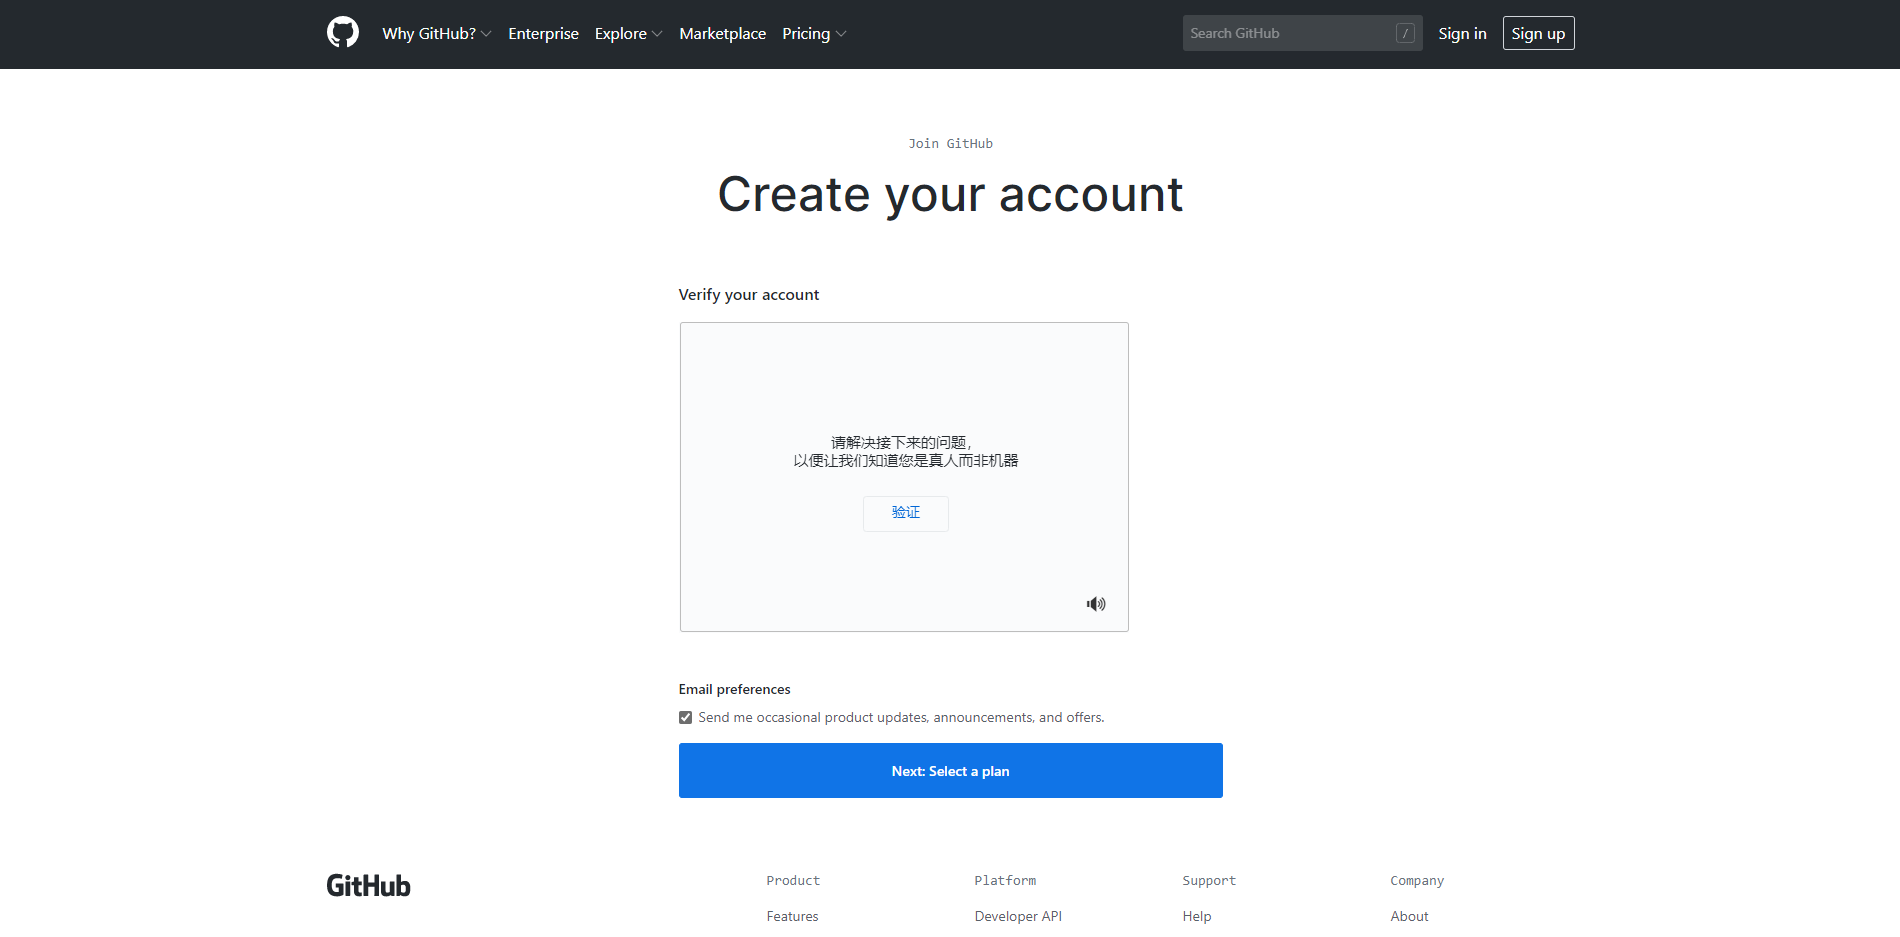Start the captcha with the 验证 button
This screenshot has height=937, width=1900.
(x=906, y=513)
